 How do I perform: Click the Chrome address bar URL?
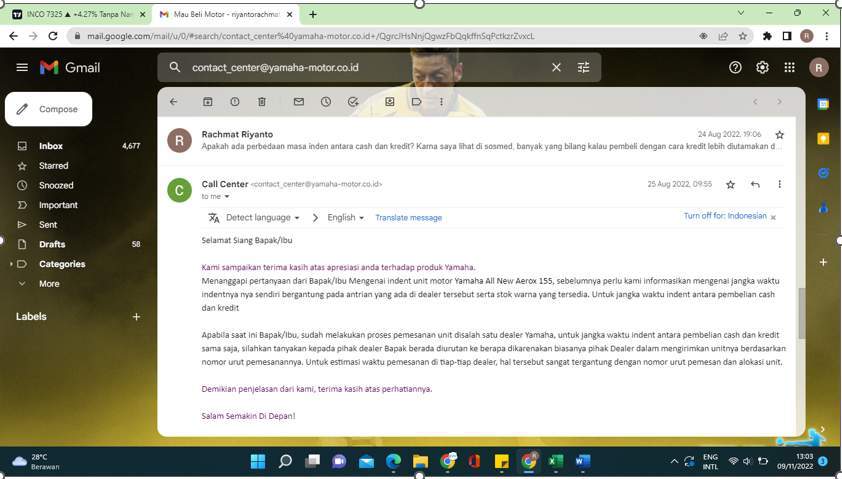[x=310, y=36]
